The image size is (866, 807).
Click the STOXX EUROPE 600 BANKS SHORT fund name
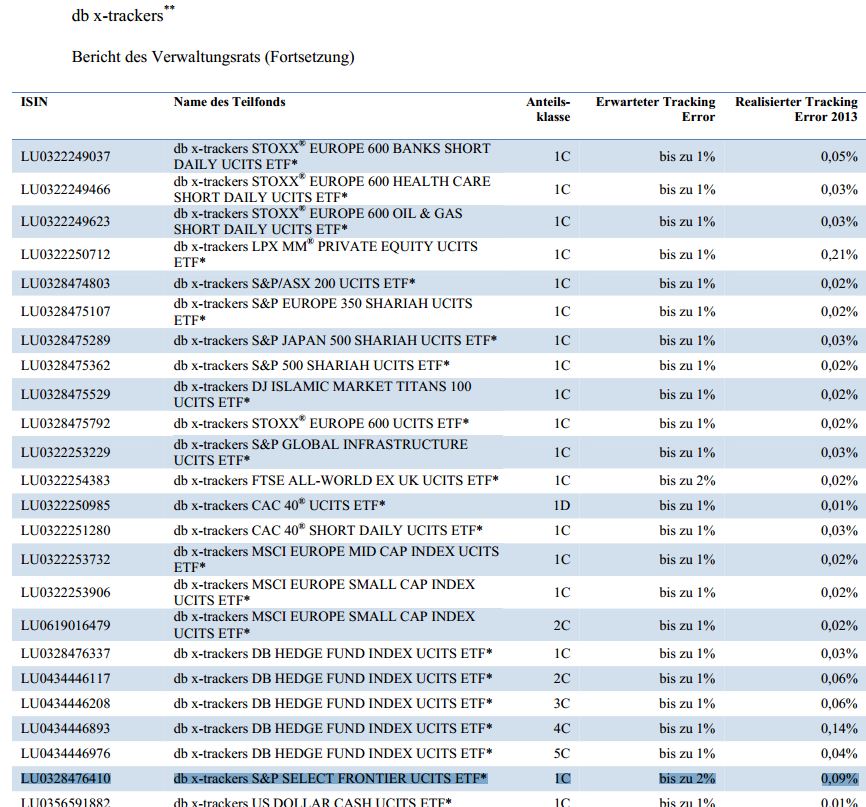point(332,156)
